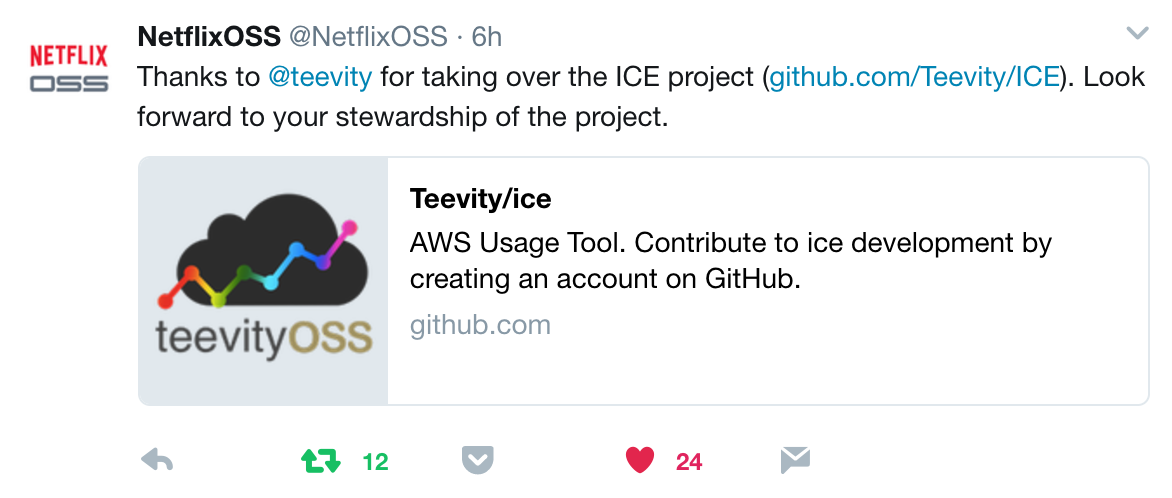Image resolution: width=1172 pixels, height=498 pixels.
Task: Click the NetflixOSS display name
Action: (x=209, y=36)
